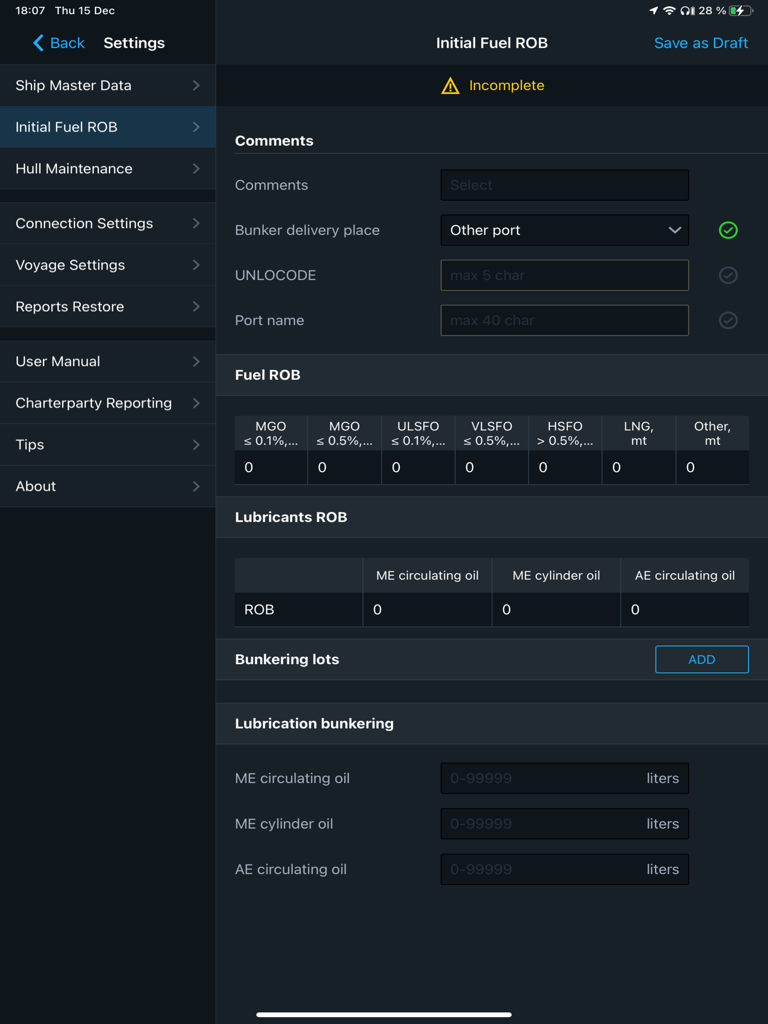Tap the charging battery indicator in the status bar

(742, 10)
